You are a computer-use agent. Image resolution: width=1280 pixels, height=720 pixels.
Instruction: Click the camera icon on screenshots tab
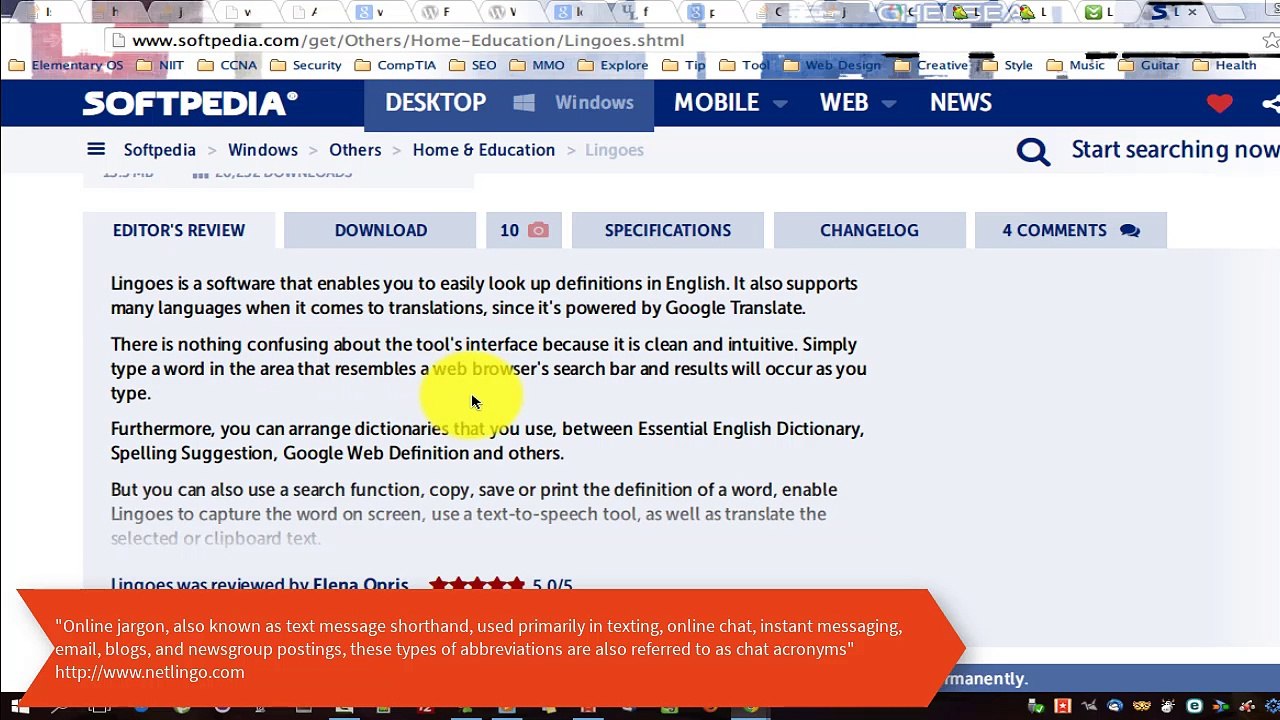538,230
